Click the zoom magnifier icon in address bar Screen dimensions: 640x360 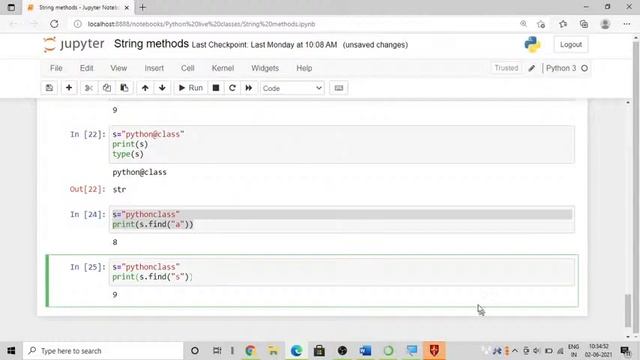pyautogui.click(x=523, y=24)
